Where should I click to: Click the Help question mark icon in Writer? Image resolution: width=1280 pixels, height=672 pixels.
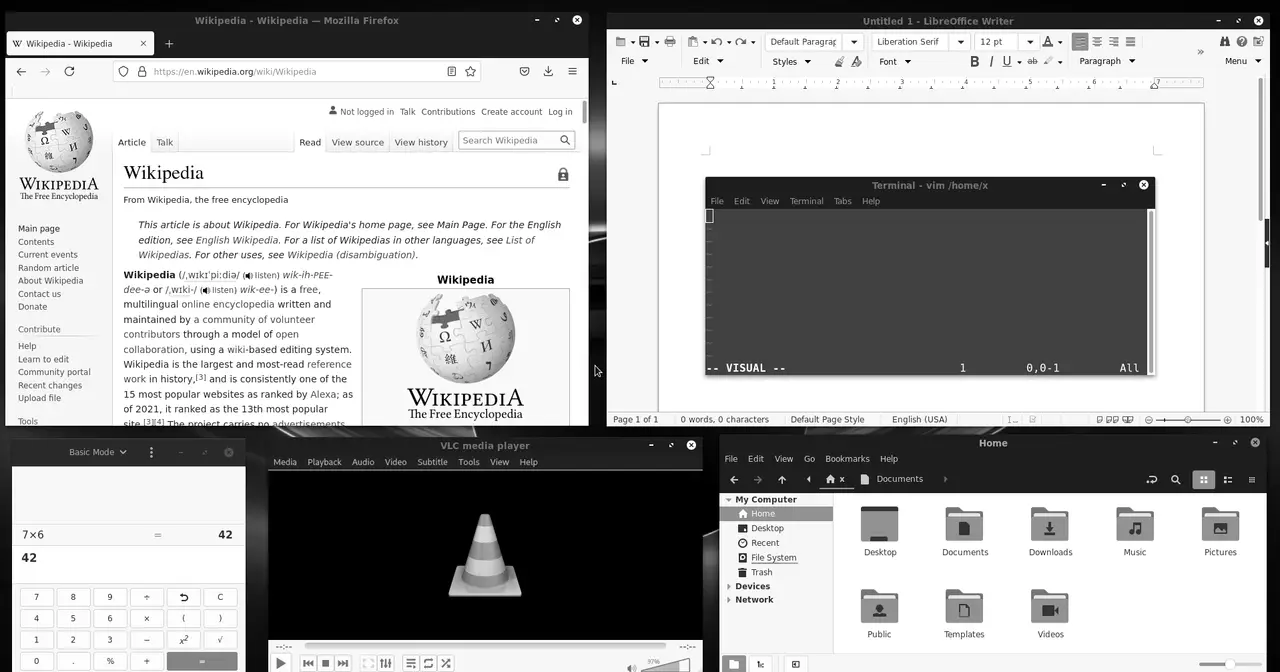(x=1242, y=42)
